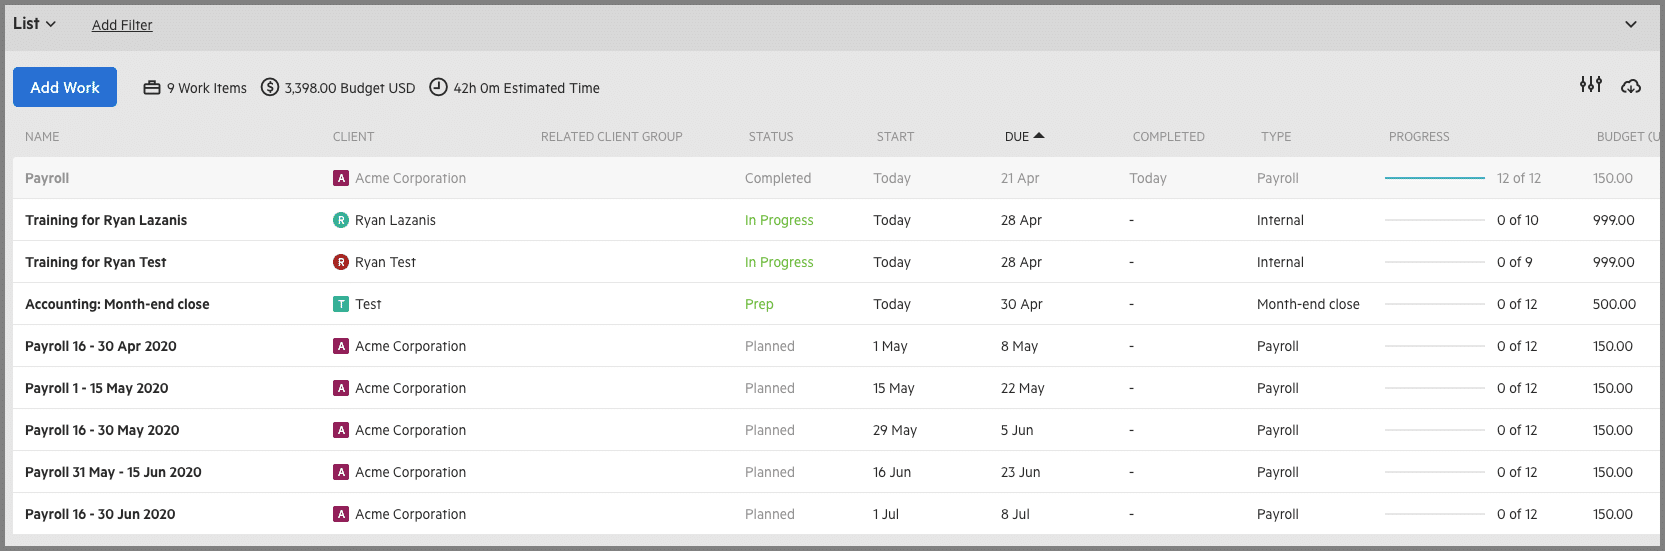This screenshot has height=551, width=1665.
Task: Click the briefcase Work Items icon
Action: coord(152,88)
